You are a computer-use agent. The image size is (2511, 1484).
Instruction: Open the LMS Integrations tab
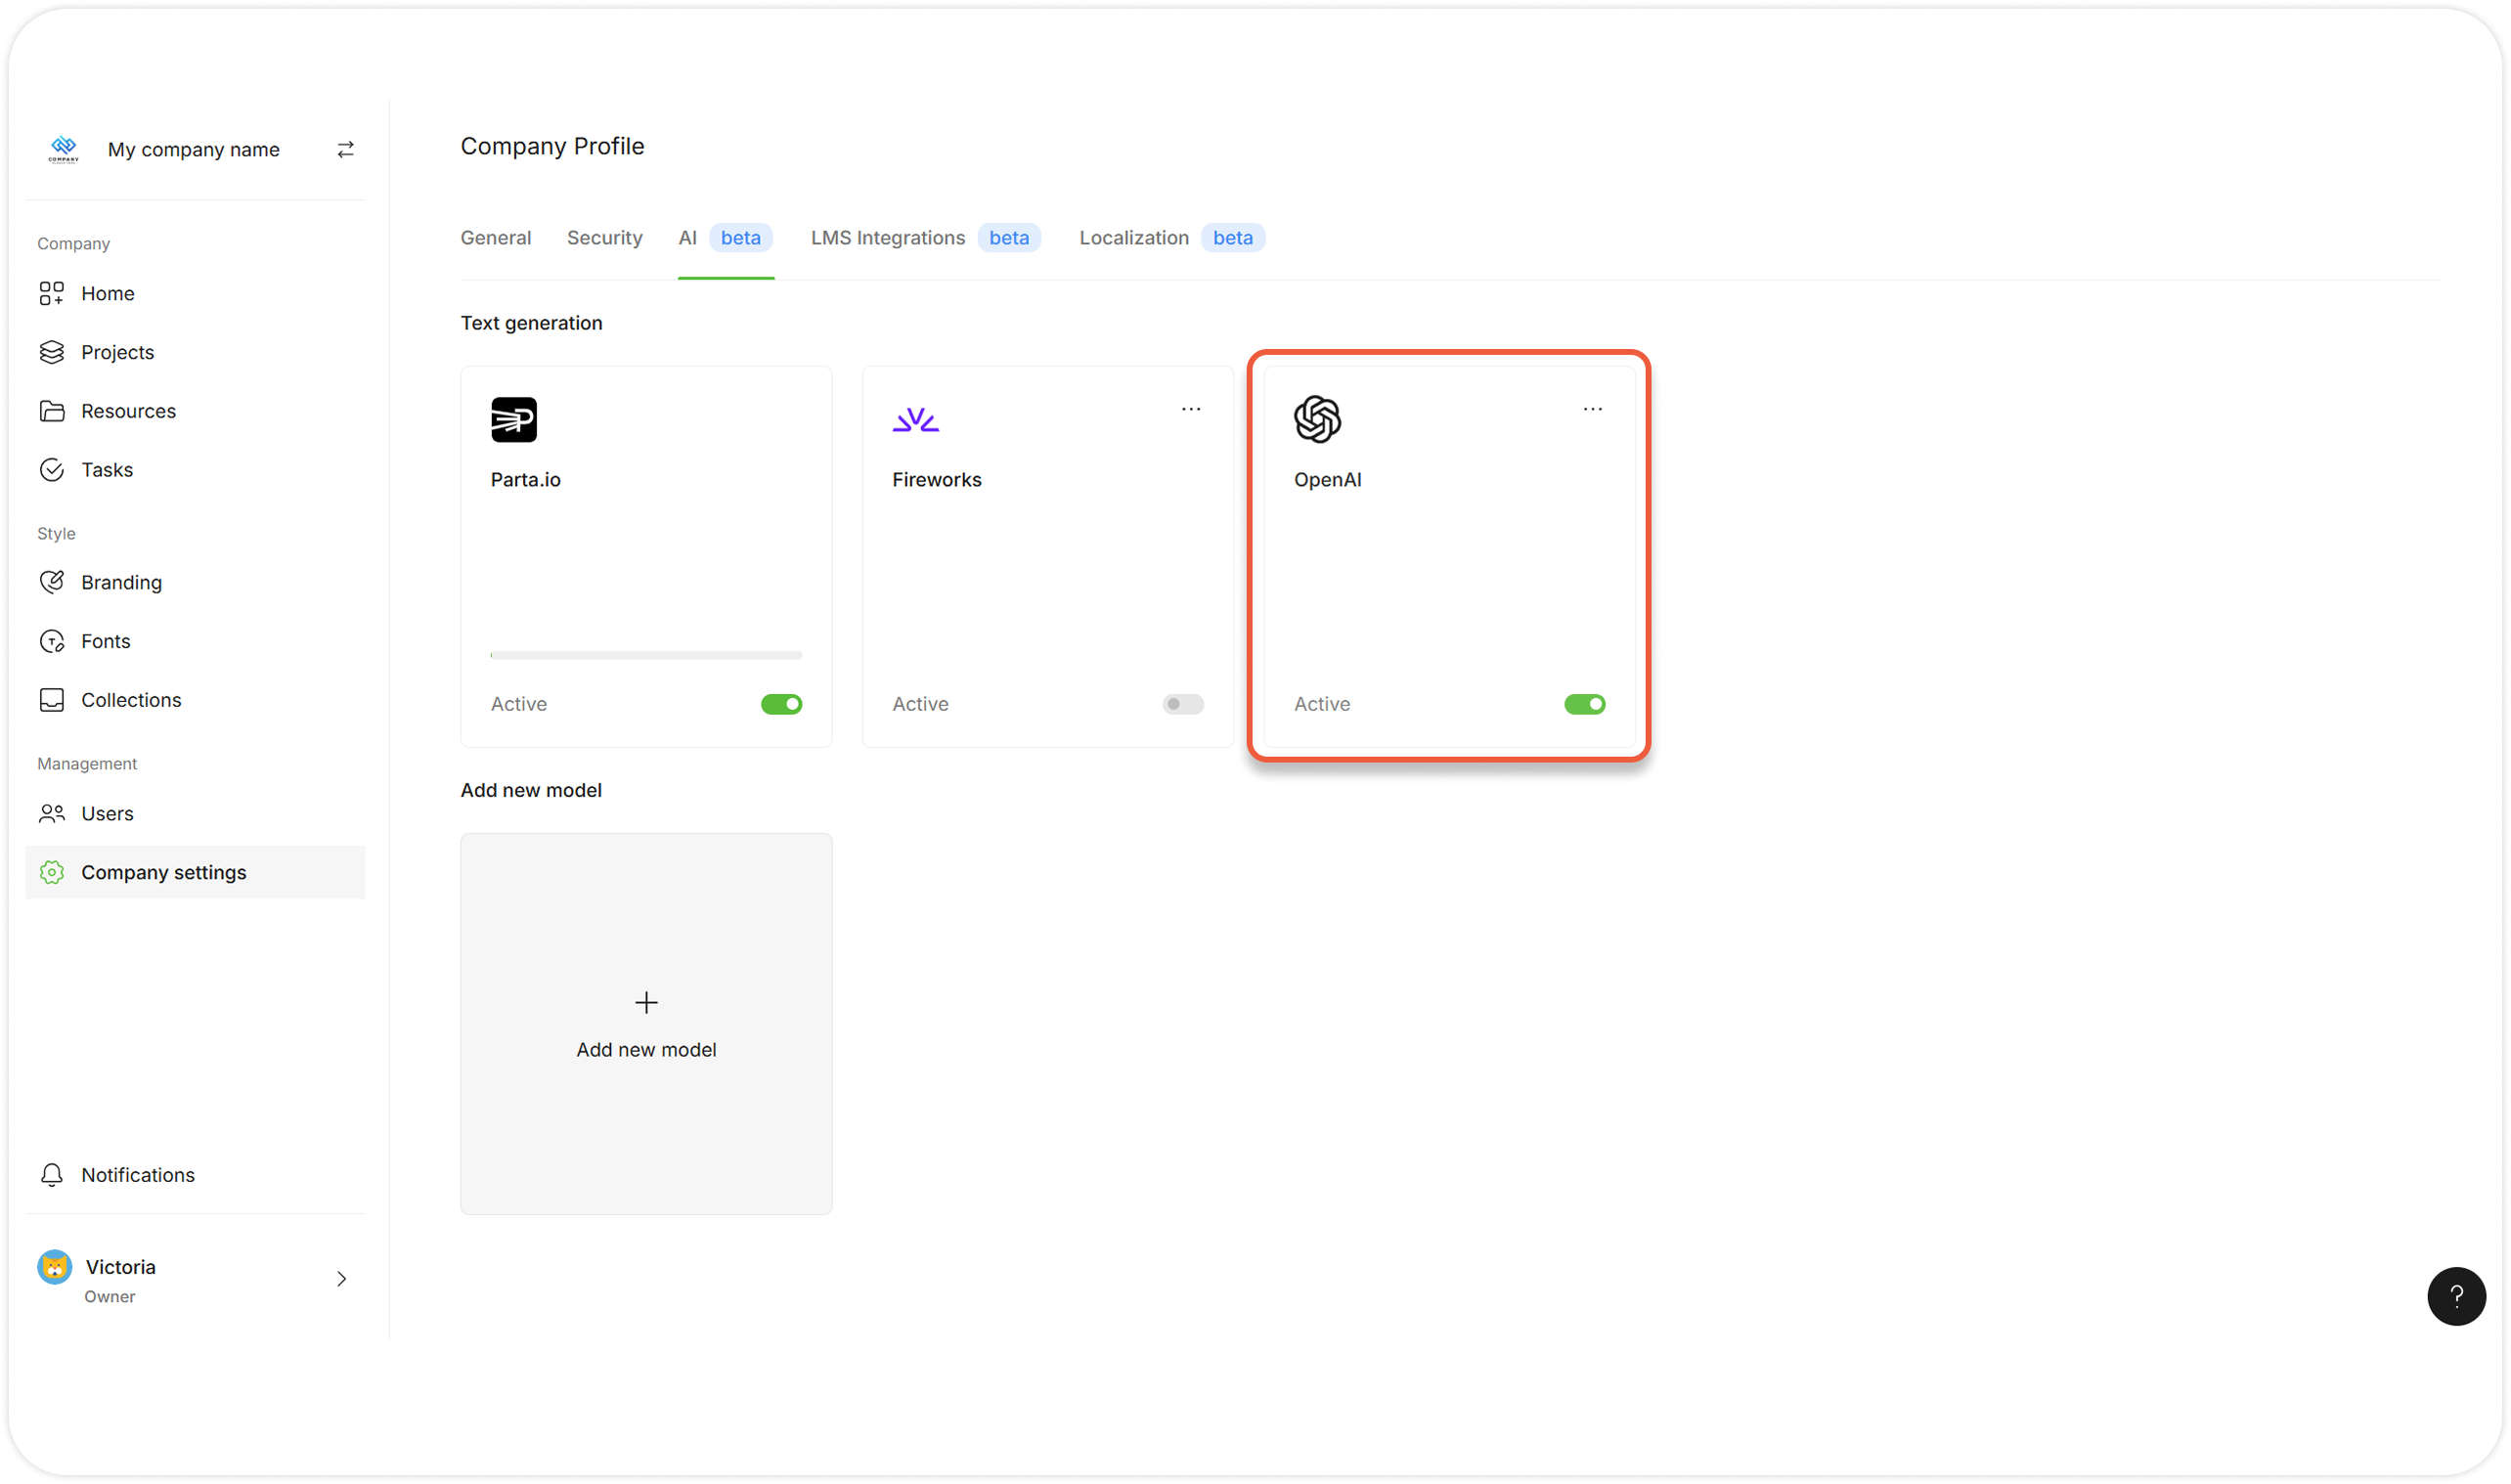pyautogui.click(x=887, y=238)
